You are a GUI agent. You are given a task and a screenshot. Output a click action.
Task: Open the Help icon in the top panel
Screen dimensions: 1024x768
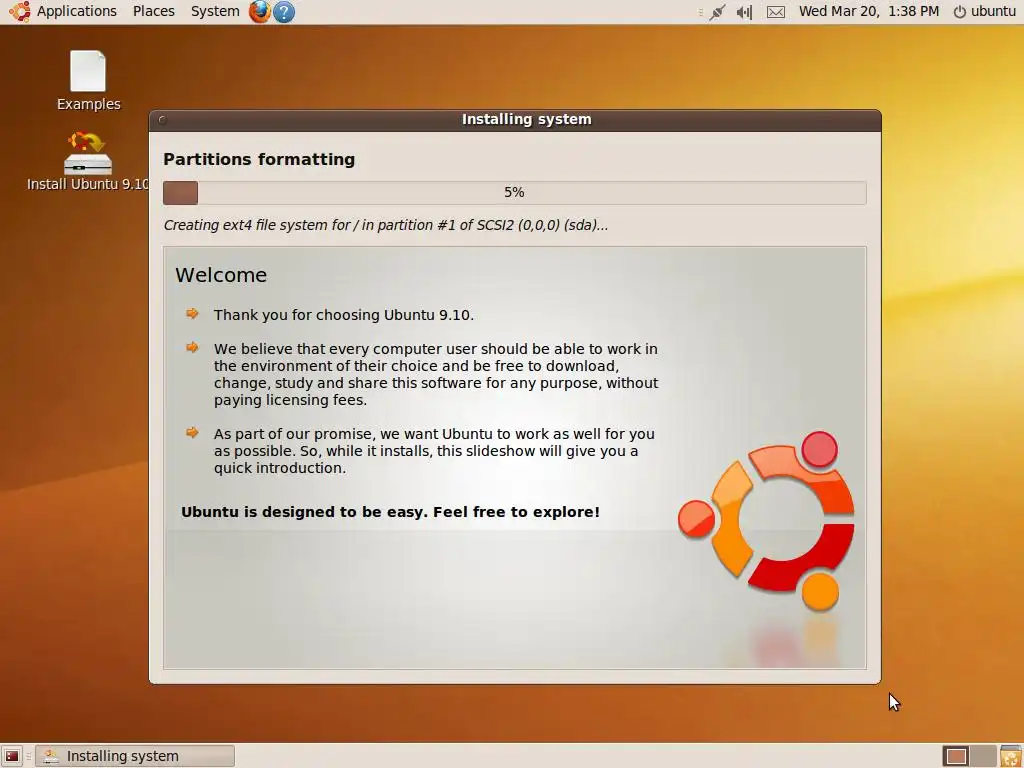point(283,12)
